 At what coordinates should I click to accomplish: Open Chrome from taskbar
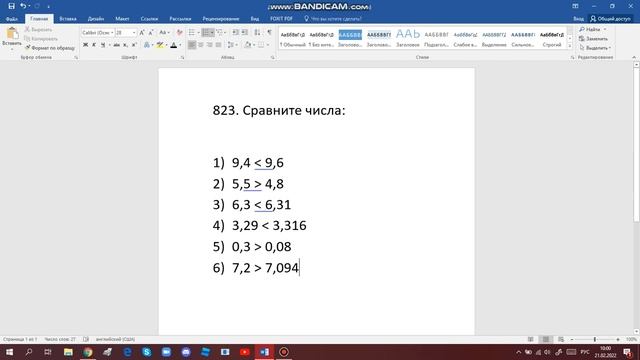(88, 352)
